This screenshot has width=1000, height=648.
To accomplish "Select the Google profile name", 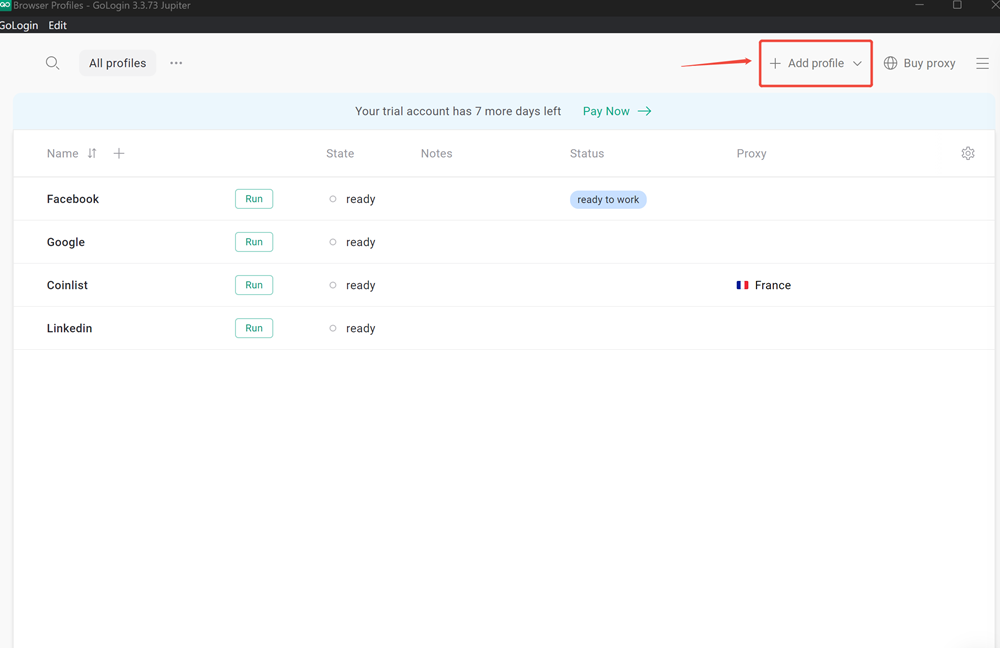I will pyautogui.click(x=66, y=242).
